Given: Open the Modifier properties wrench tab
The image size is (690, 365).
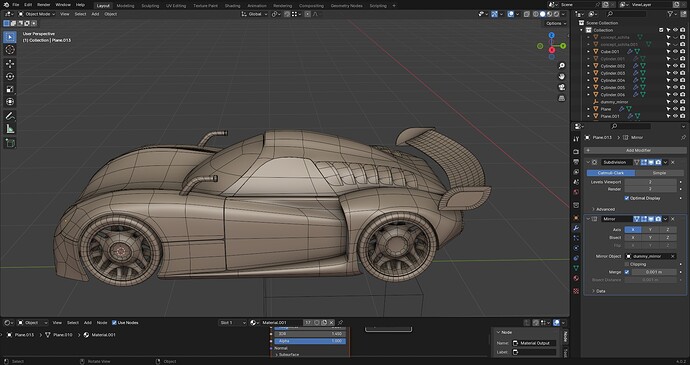Looking at the screenshot, I should coord(576,228).
